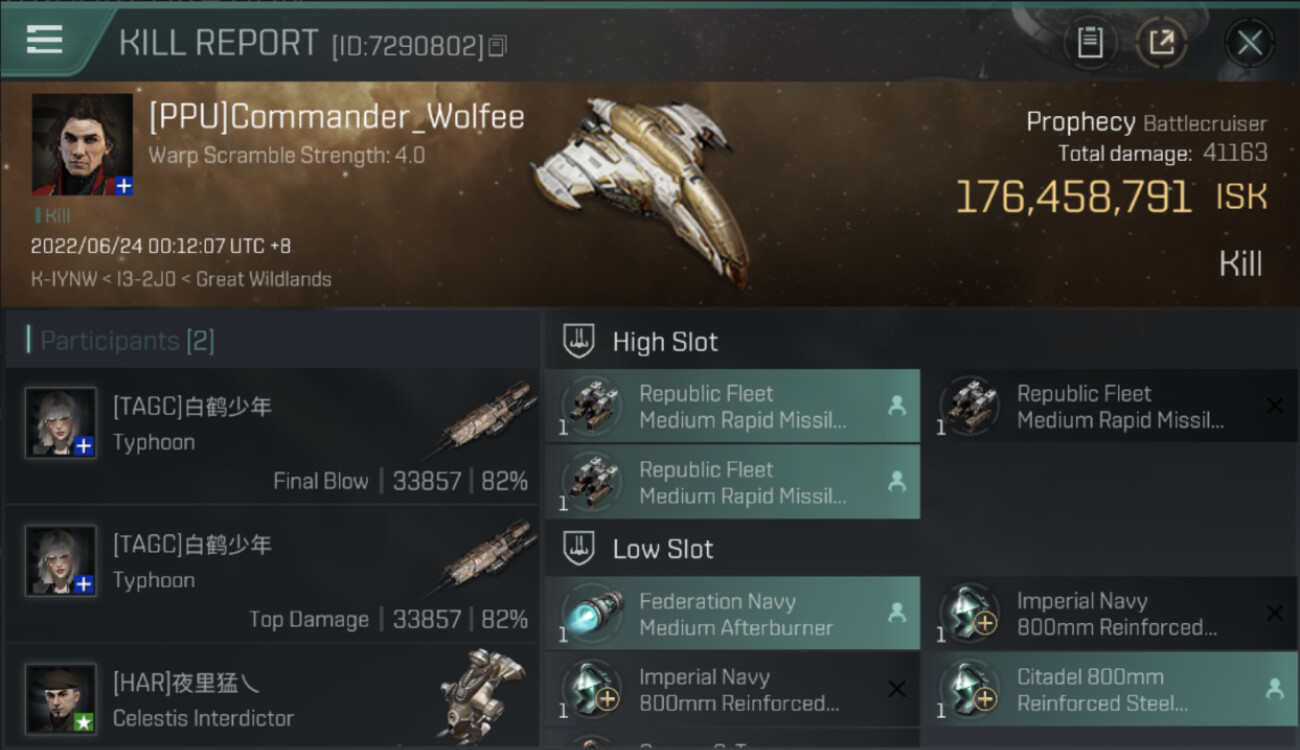1300x750 pixels.
Task: Click the Participants [2] header
Action: (127, 341)
